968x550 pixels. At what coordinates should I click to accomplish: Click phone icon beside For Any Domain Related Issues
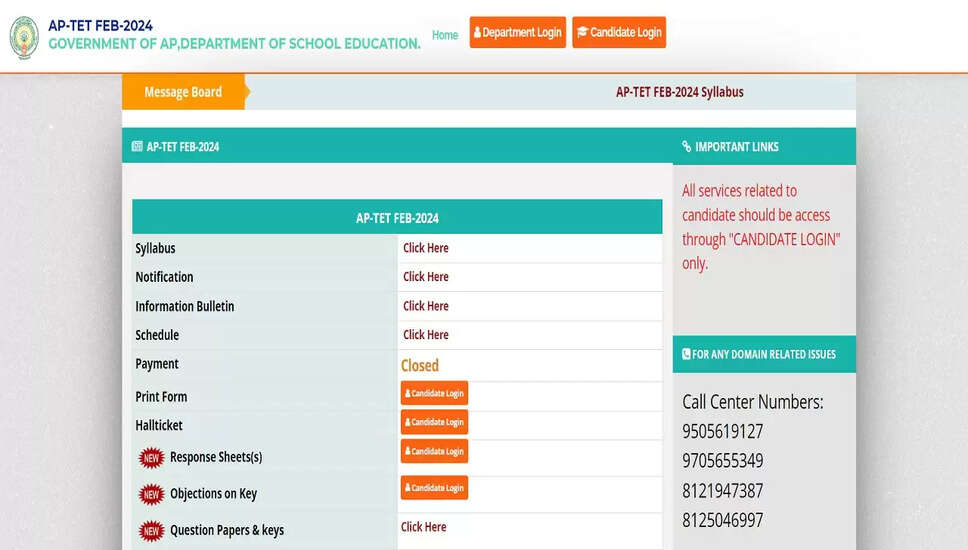point(686,354)
